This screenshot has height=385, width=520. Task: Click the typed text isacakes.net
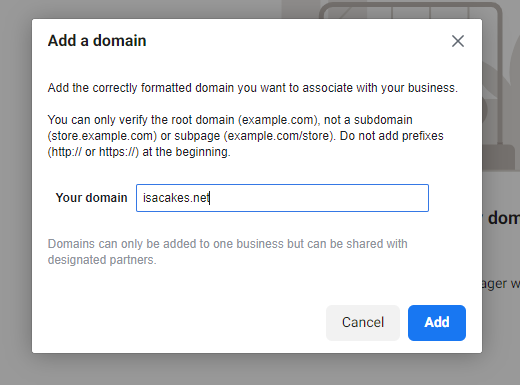[x=176, y=198]
